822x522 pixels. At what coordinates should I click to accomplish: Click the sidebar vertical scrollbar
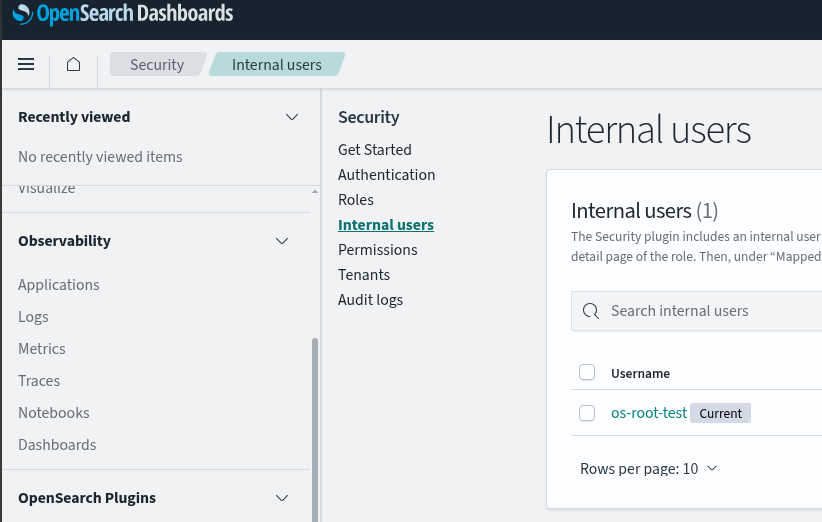click(x=315, y=429)
